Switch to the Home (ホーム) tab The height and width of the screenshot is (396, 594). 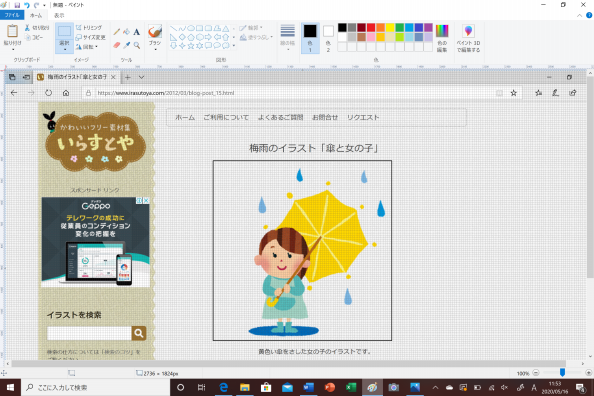tap(36, 16)
